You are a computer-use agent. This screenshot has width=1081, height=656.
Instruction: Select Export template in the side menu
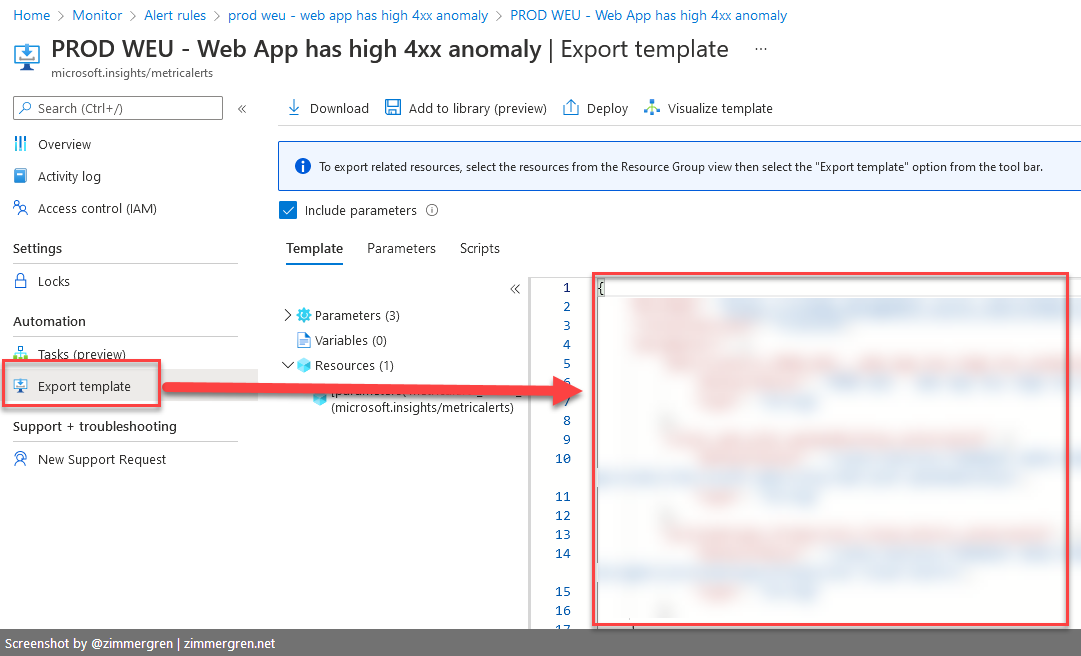click(84, 387)
